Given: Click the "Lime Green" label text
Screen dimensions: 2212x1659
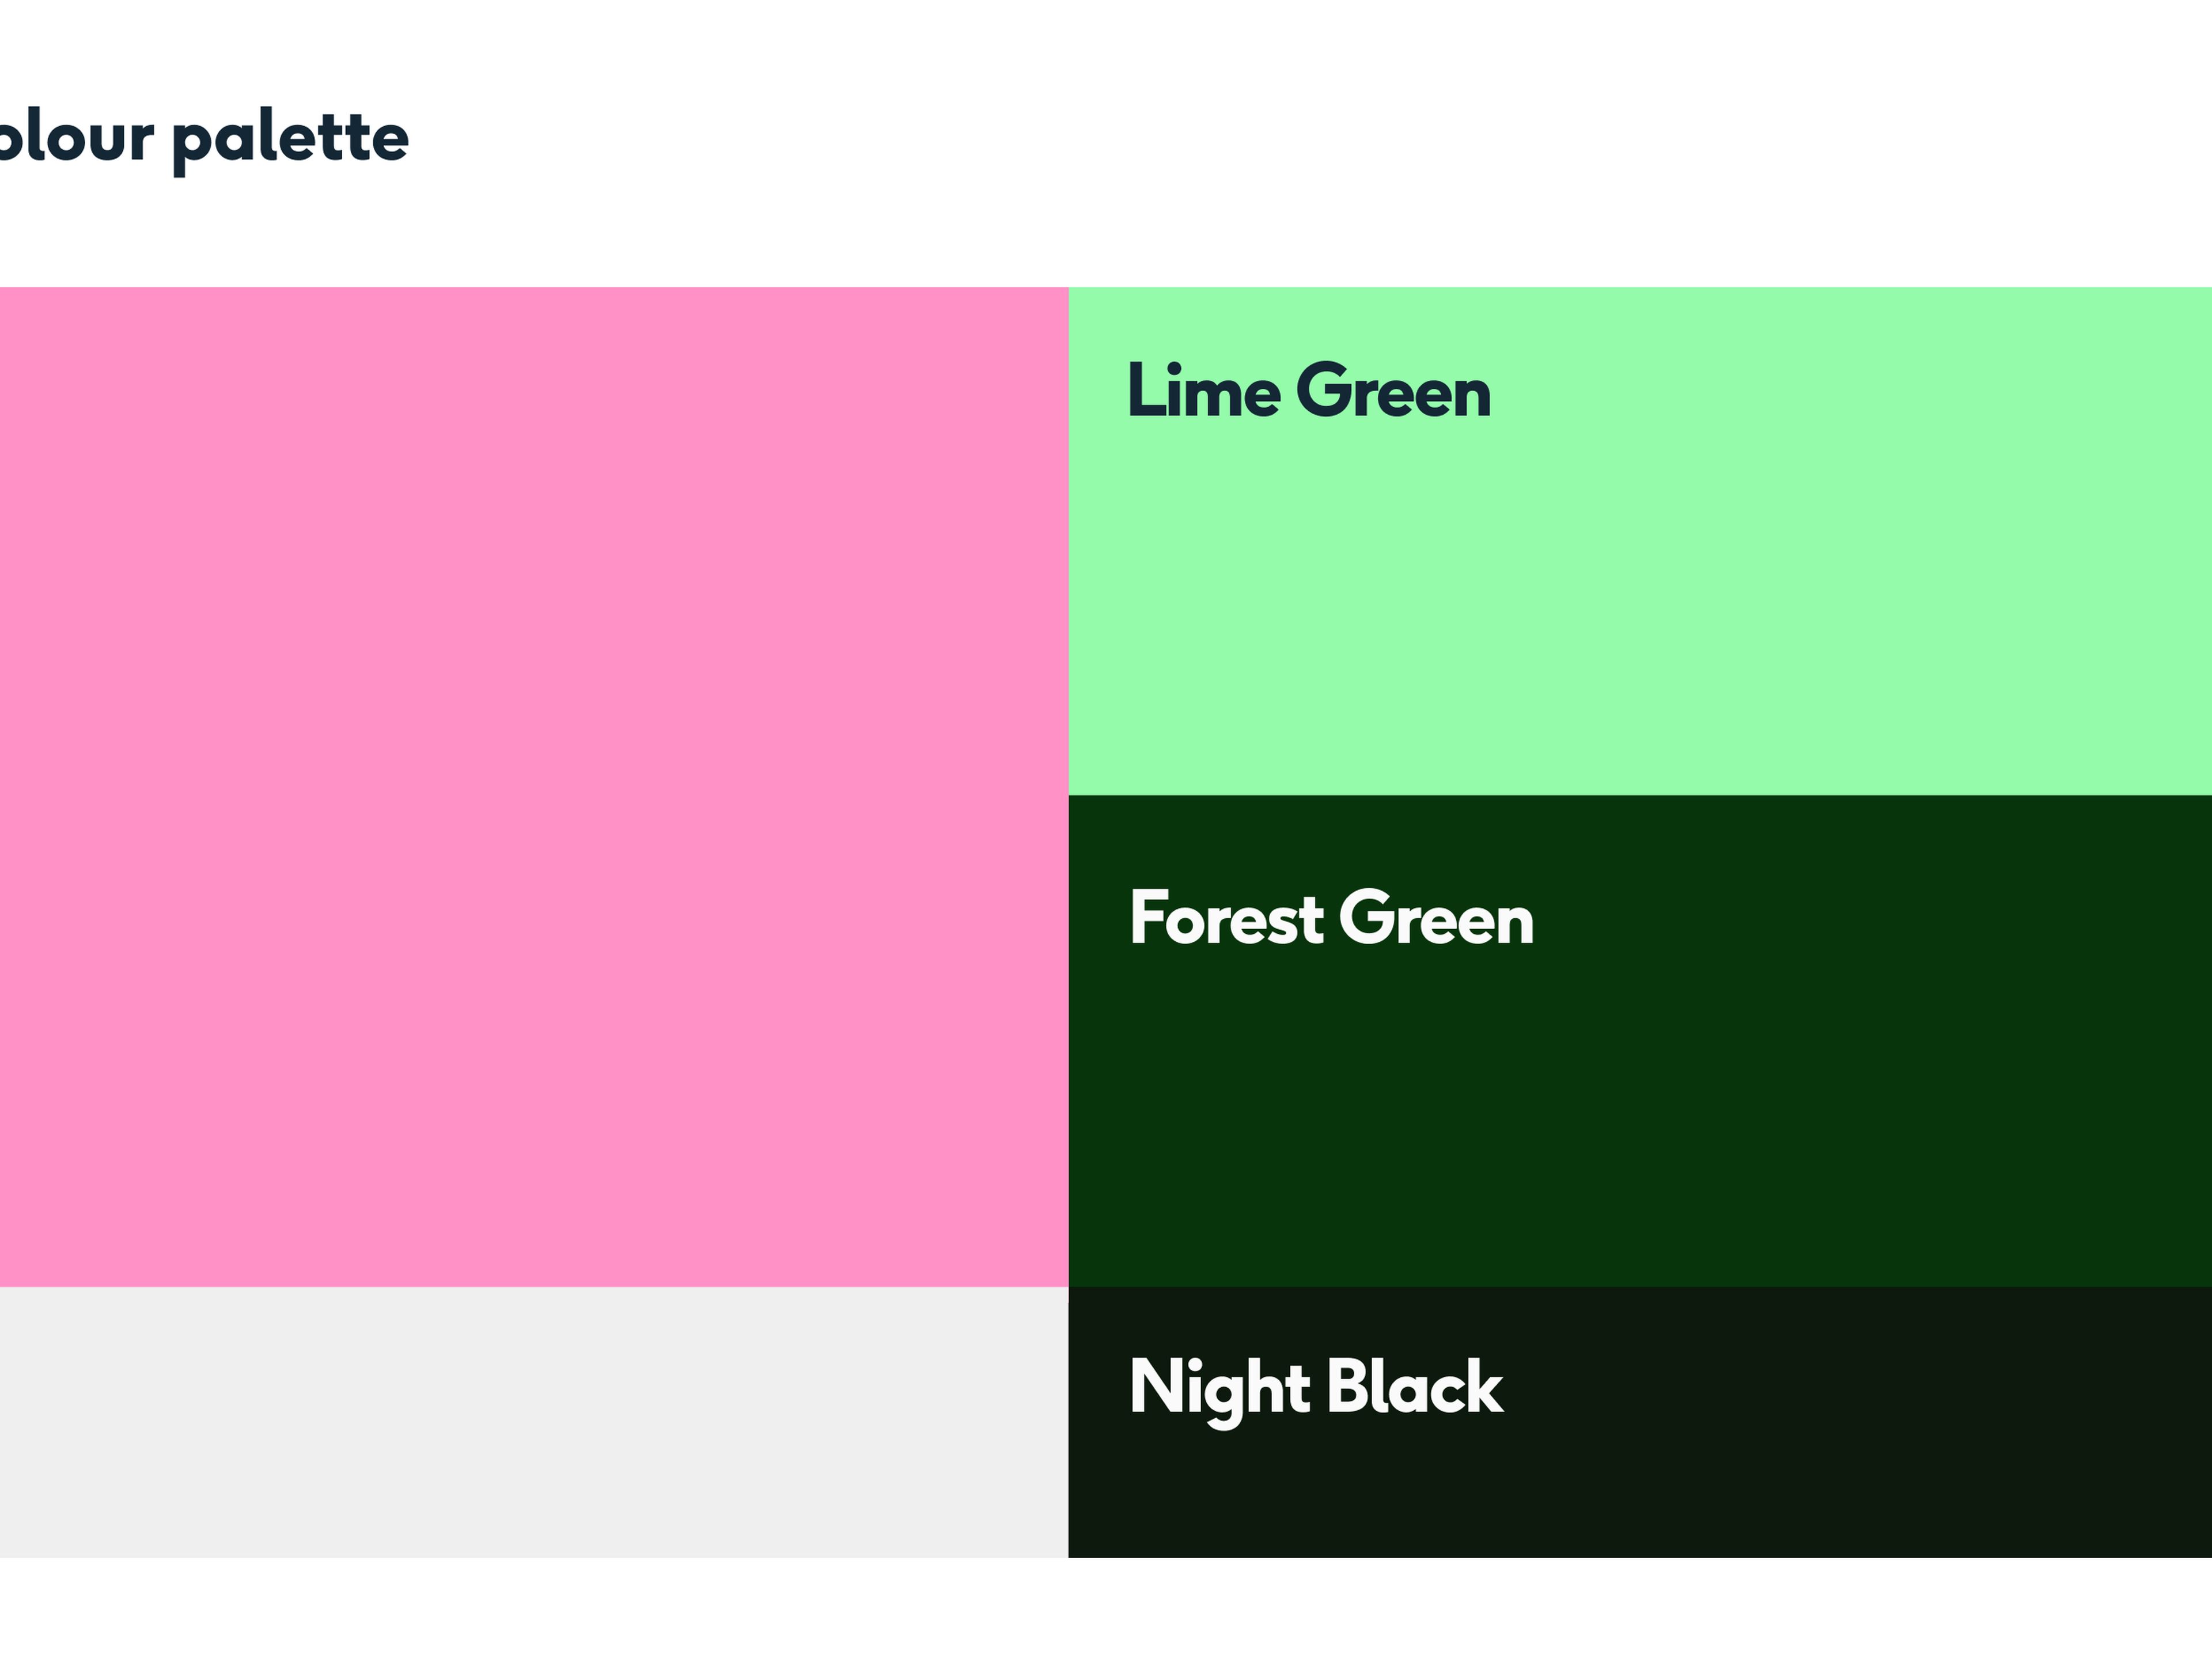Looking at the screenshot, I should pos(1309,391).
